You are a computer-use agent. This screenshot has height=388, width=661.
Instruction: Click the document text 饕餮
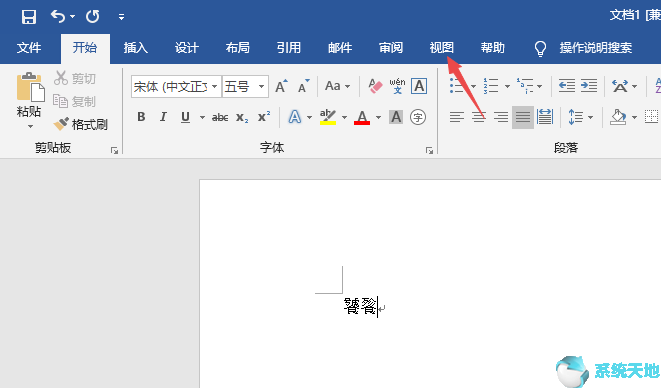pyautogui.click(x=360, y=306)
